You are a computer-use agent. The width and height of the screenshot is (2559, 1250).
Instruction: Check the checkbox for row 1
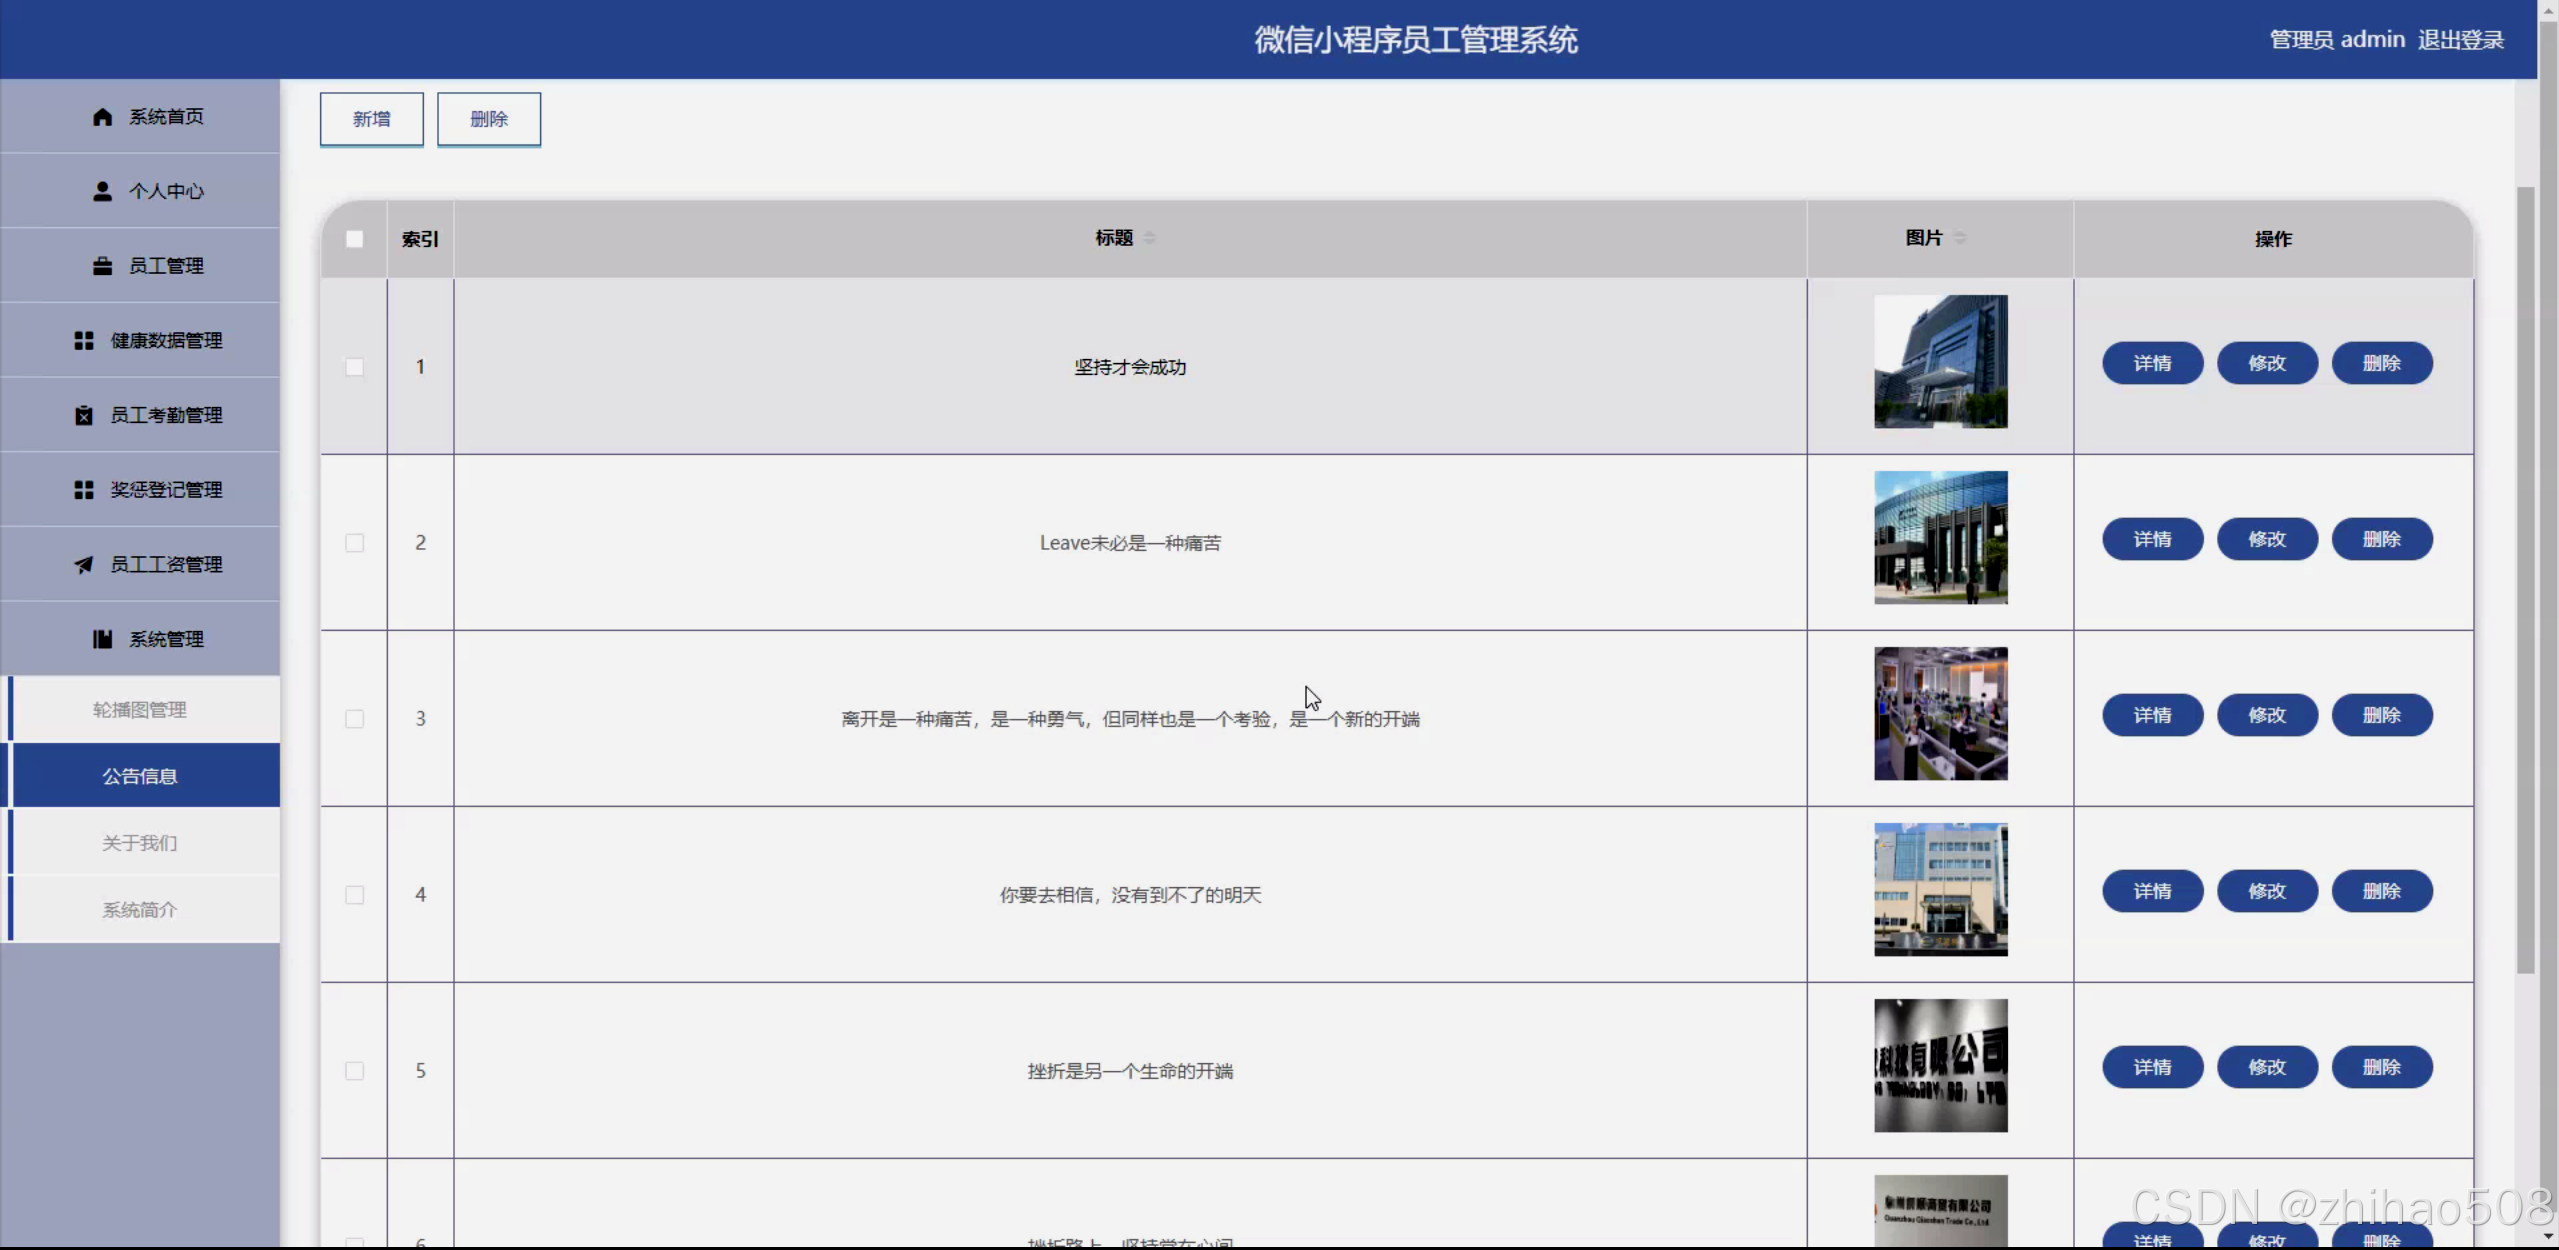coord(354,367)
